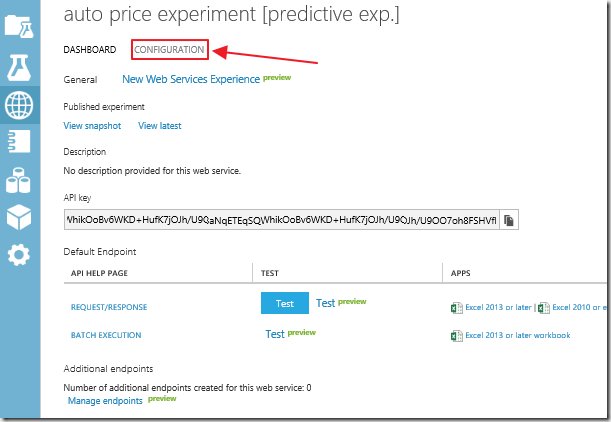Open the Experiments flask icon
Viewport: 611px width, 422px height.
[19, 68]
